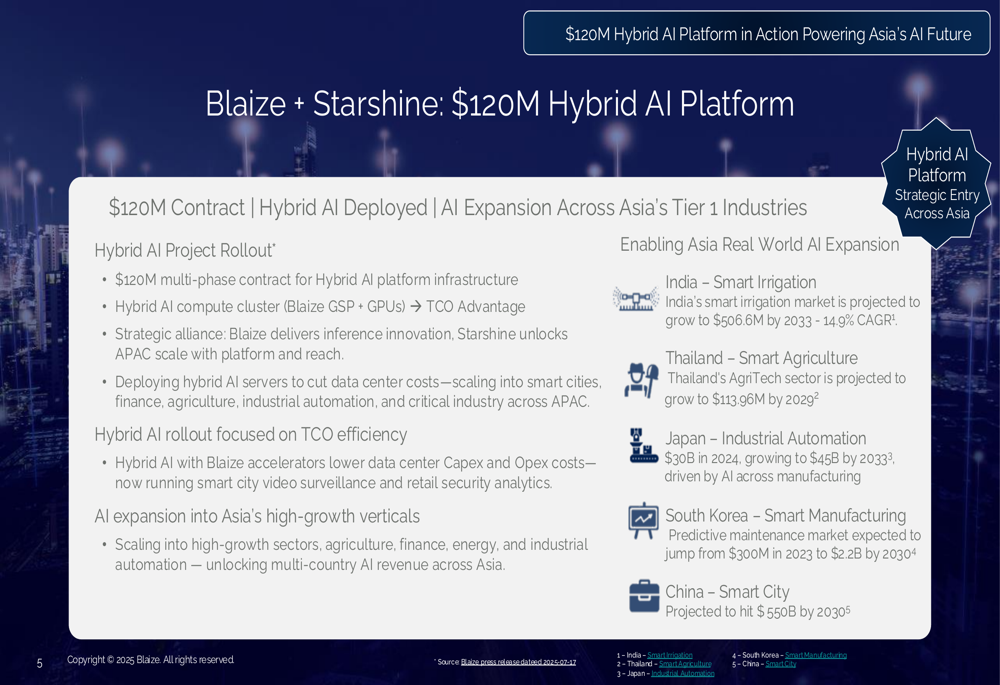Click the "Projected to hit $550B by 2030" text
The height and width of the screenshot is (685, 1000).
click(x=758, y=612)
